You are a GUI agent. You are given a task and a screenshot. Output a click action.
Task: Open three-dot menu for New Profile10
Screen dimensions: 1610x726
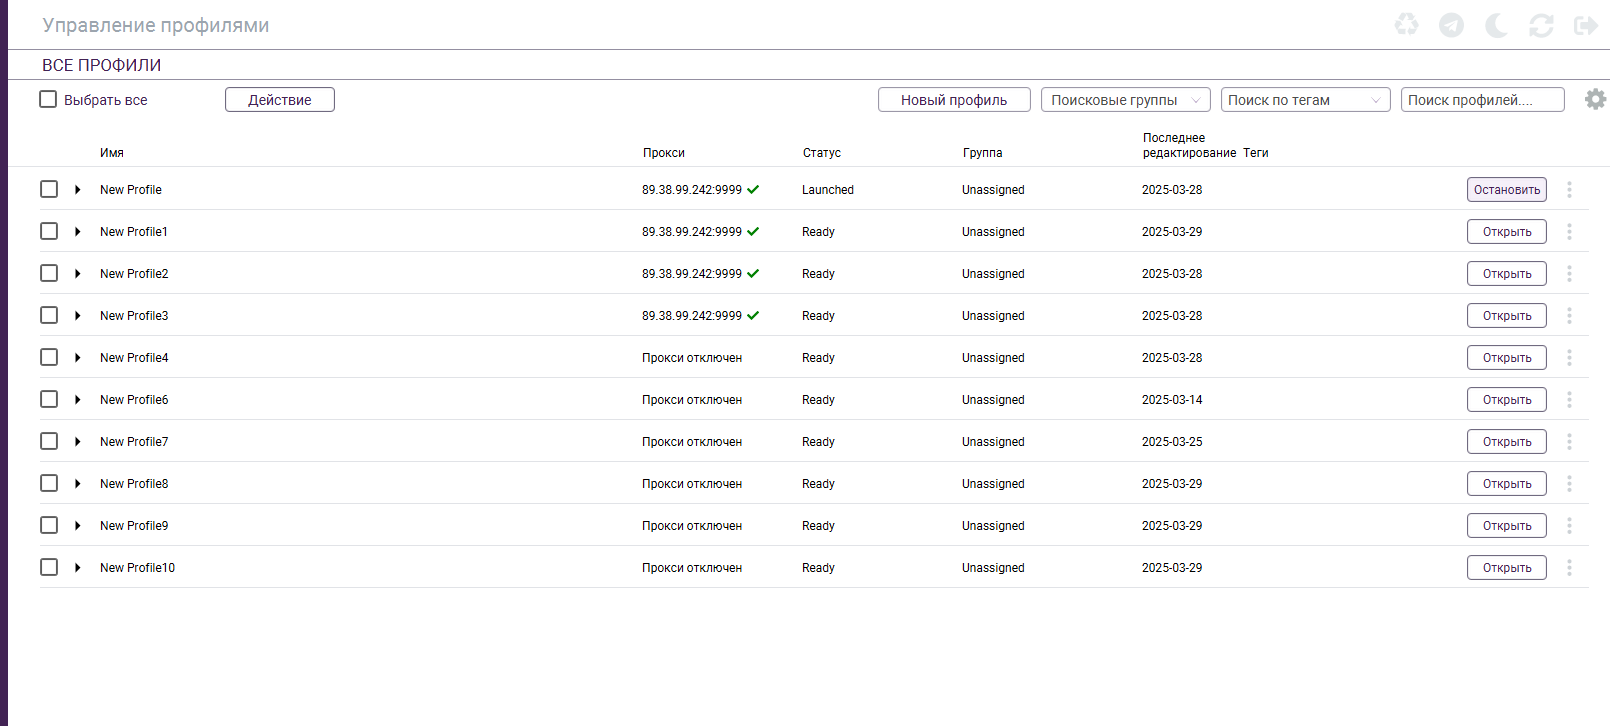pyautogui.click(x=1569, y=568)
